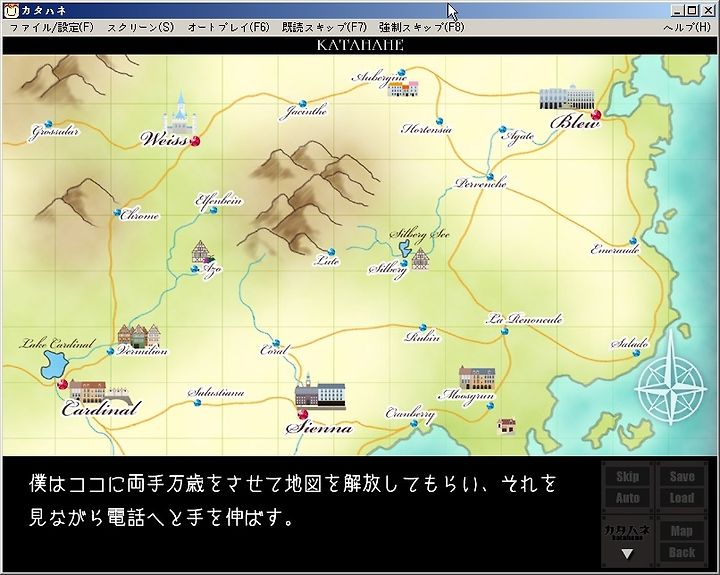The width and height of the screenshot is (720, 575).
Task: Click the compass rose on the map
Action: [x=671, y=388]
